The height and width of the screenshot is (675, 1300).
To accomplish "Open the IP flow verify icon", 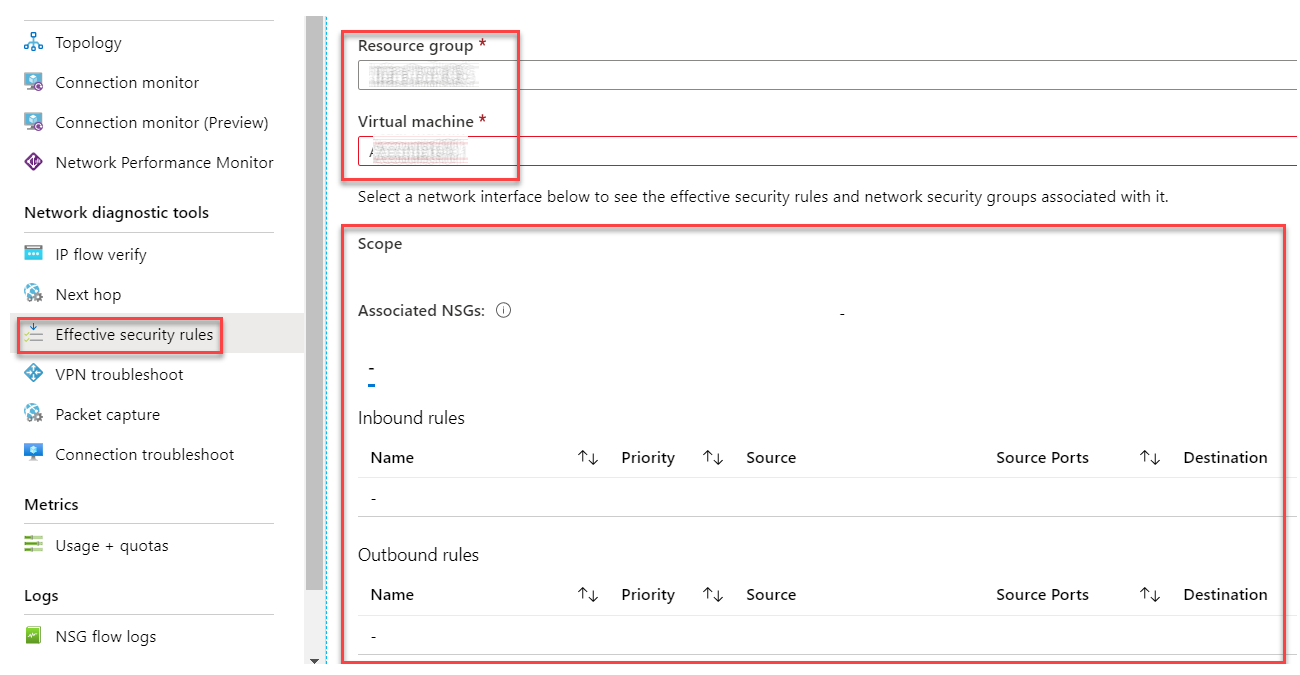I will [34, 254].
